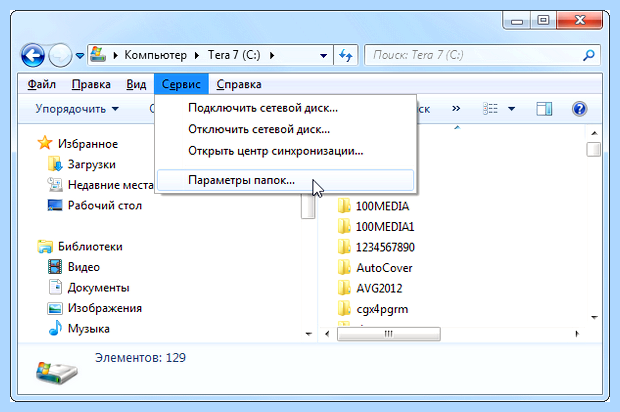
Task: Open the Документы library
Action: [98, 288]
